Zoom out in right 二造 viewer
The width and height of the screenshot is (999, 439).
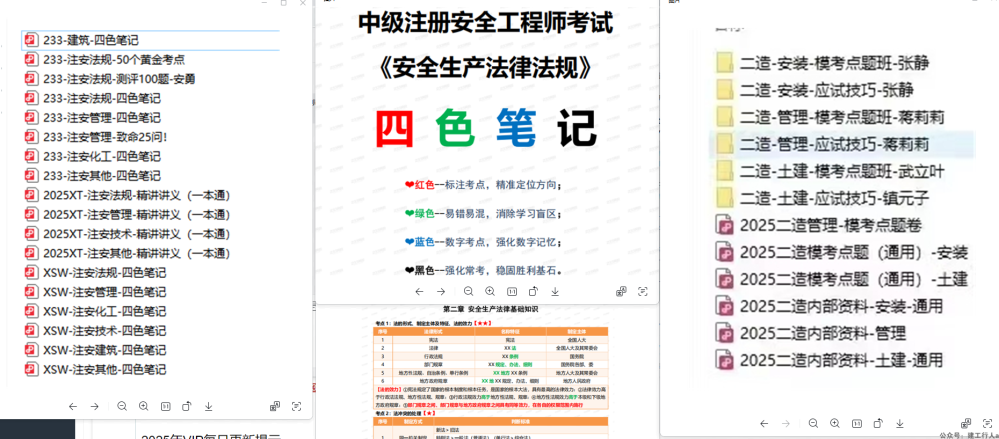tap(814, 423)
